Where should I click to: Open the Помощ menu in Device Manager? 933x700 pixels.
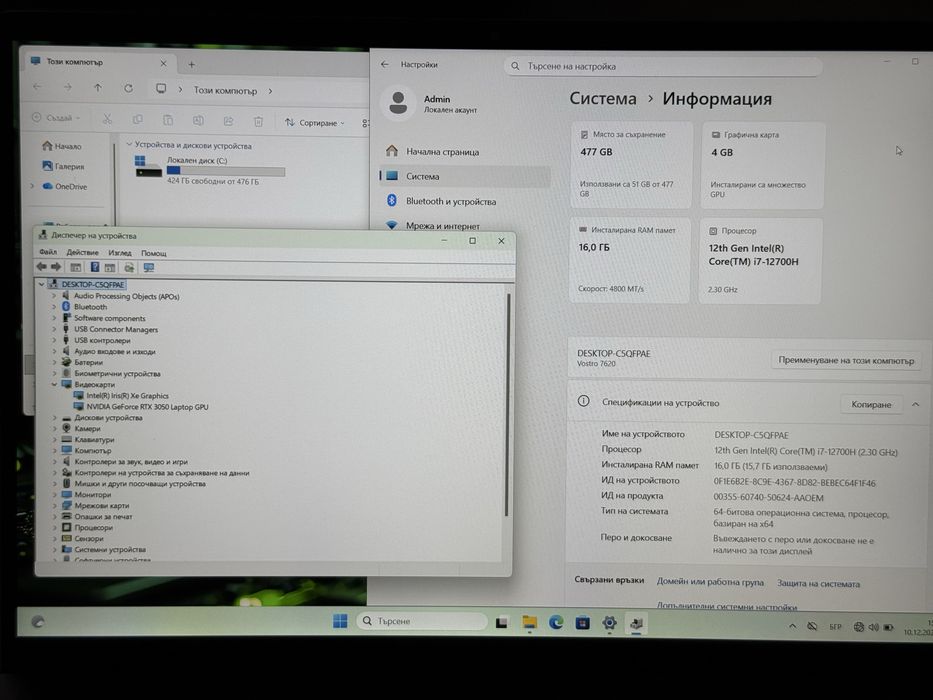click(154, 254)
